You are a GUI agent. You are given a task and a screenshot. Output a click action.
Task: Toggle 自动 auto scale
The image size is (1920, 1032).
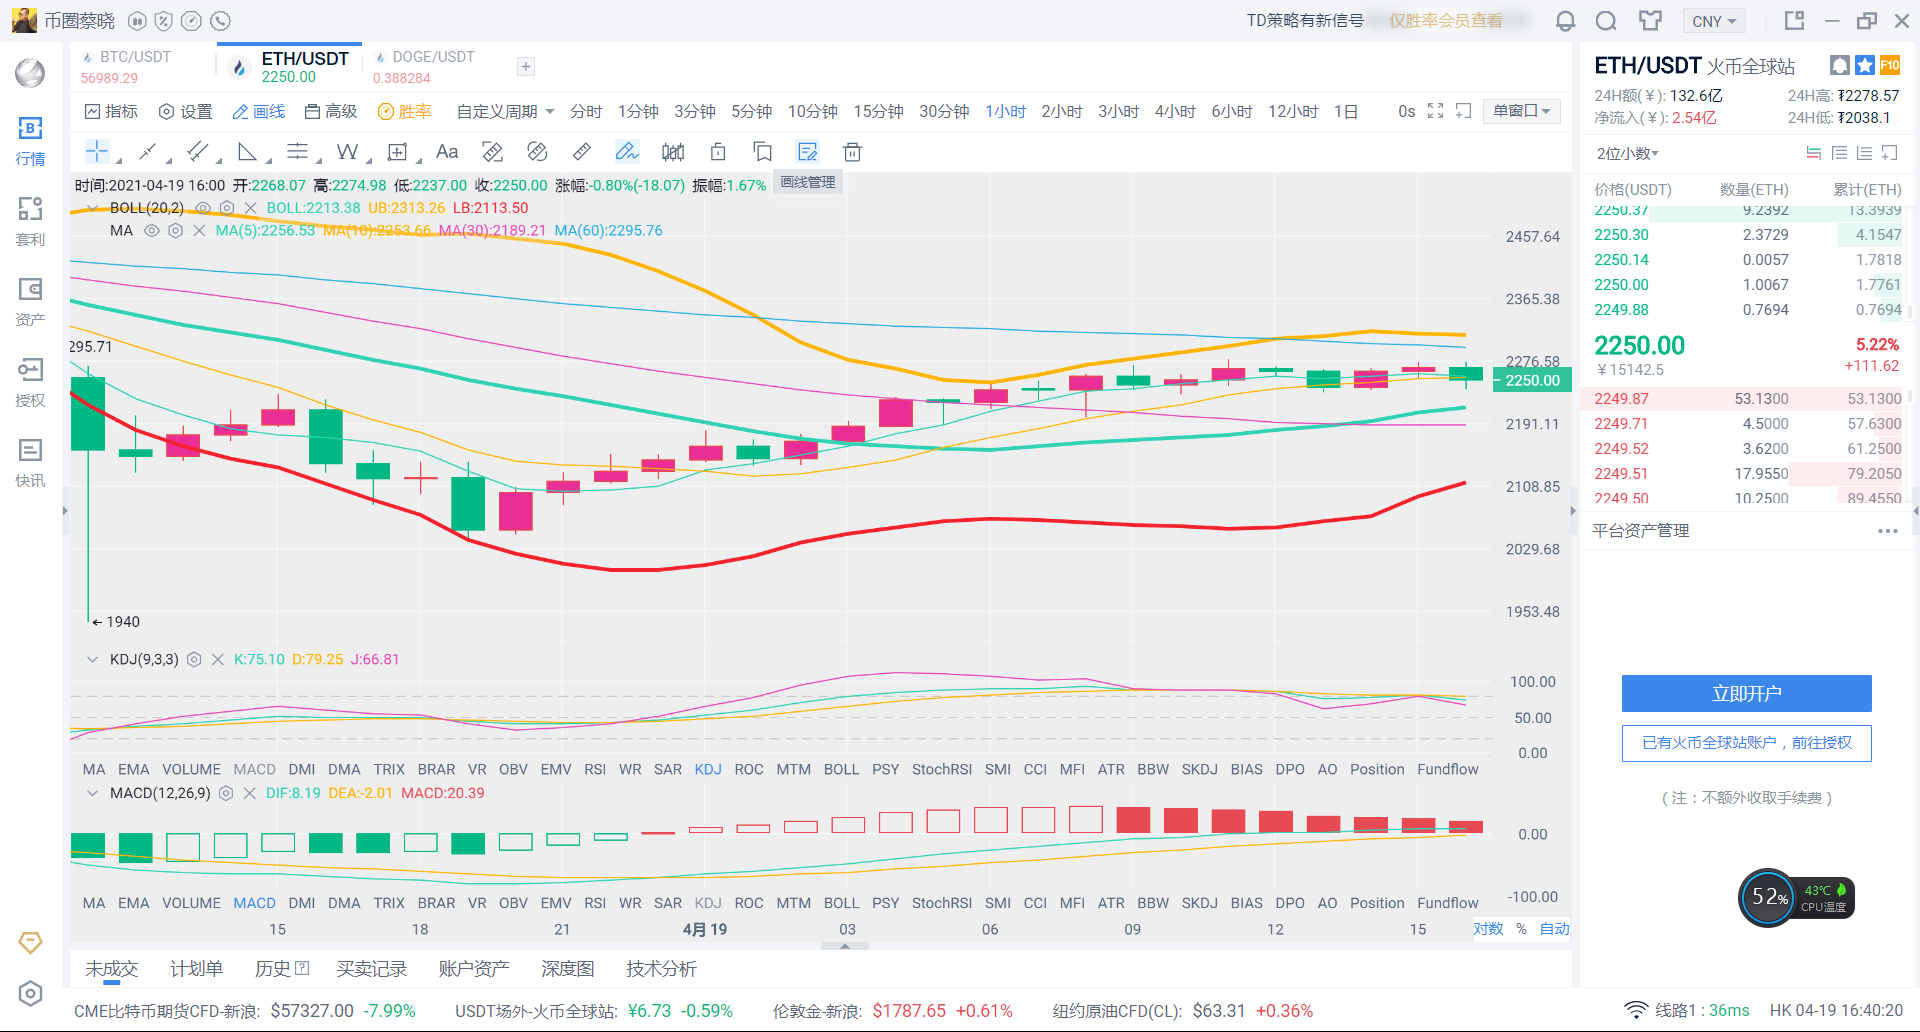tap(1554, 929)
